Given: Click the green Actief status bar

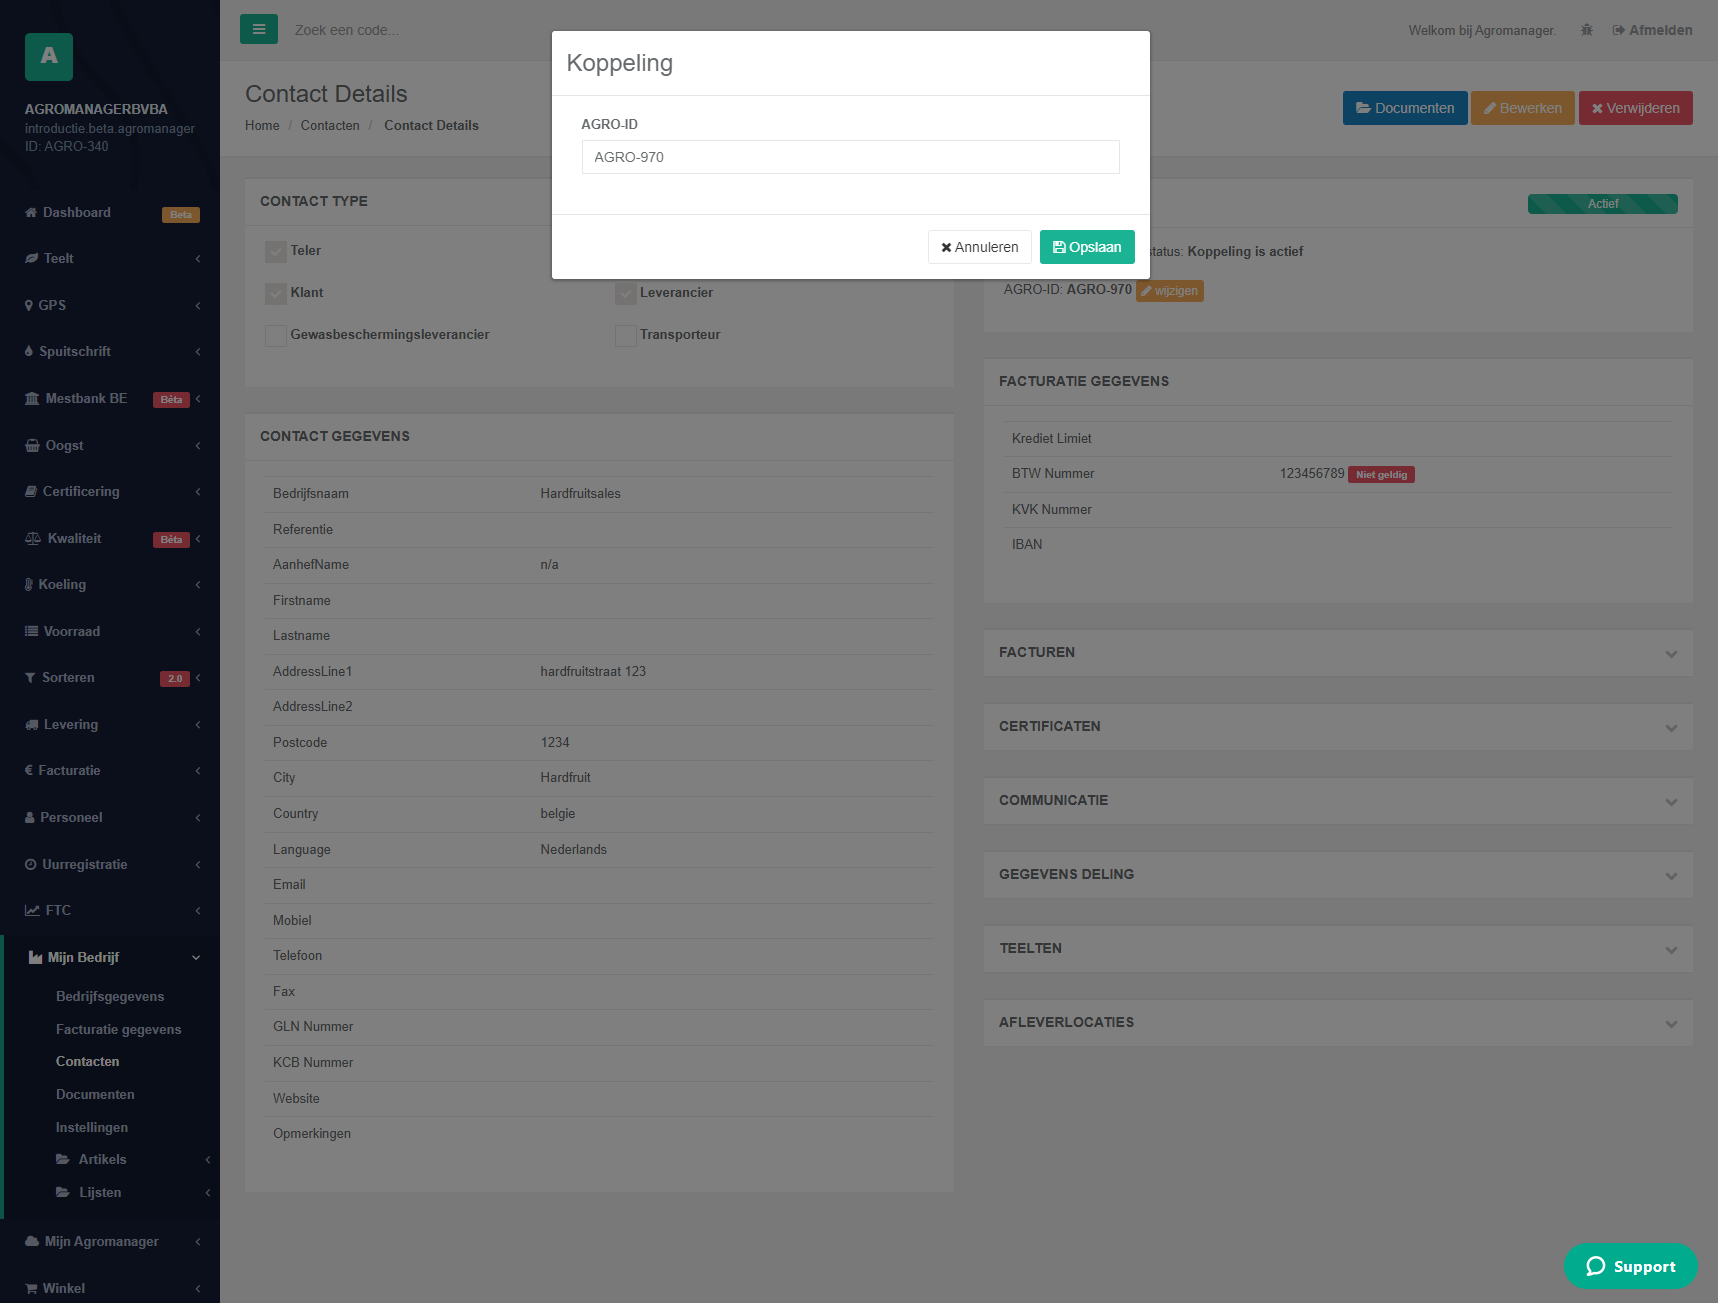Looking at the screenshot, I should point(1603,204).
